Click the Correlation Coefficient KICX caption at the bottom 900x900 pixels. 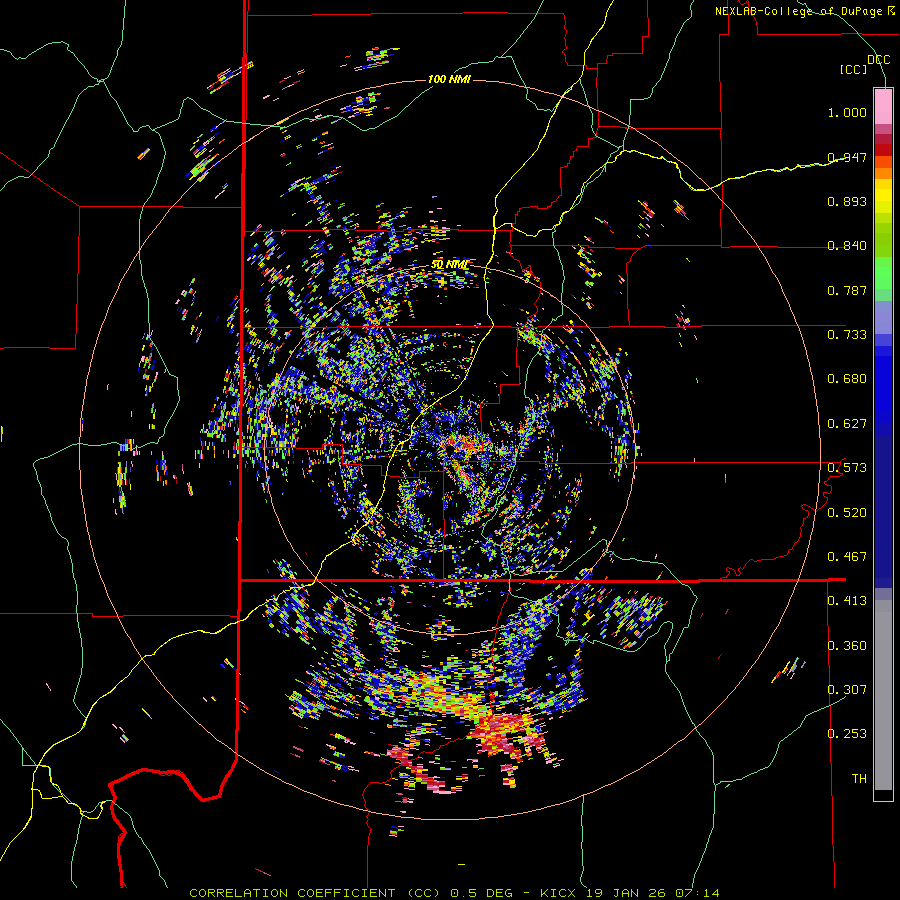point(454,893)
